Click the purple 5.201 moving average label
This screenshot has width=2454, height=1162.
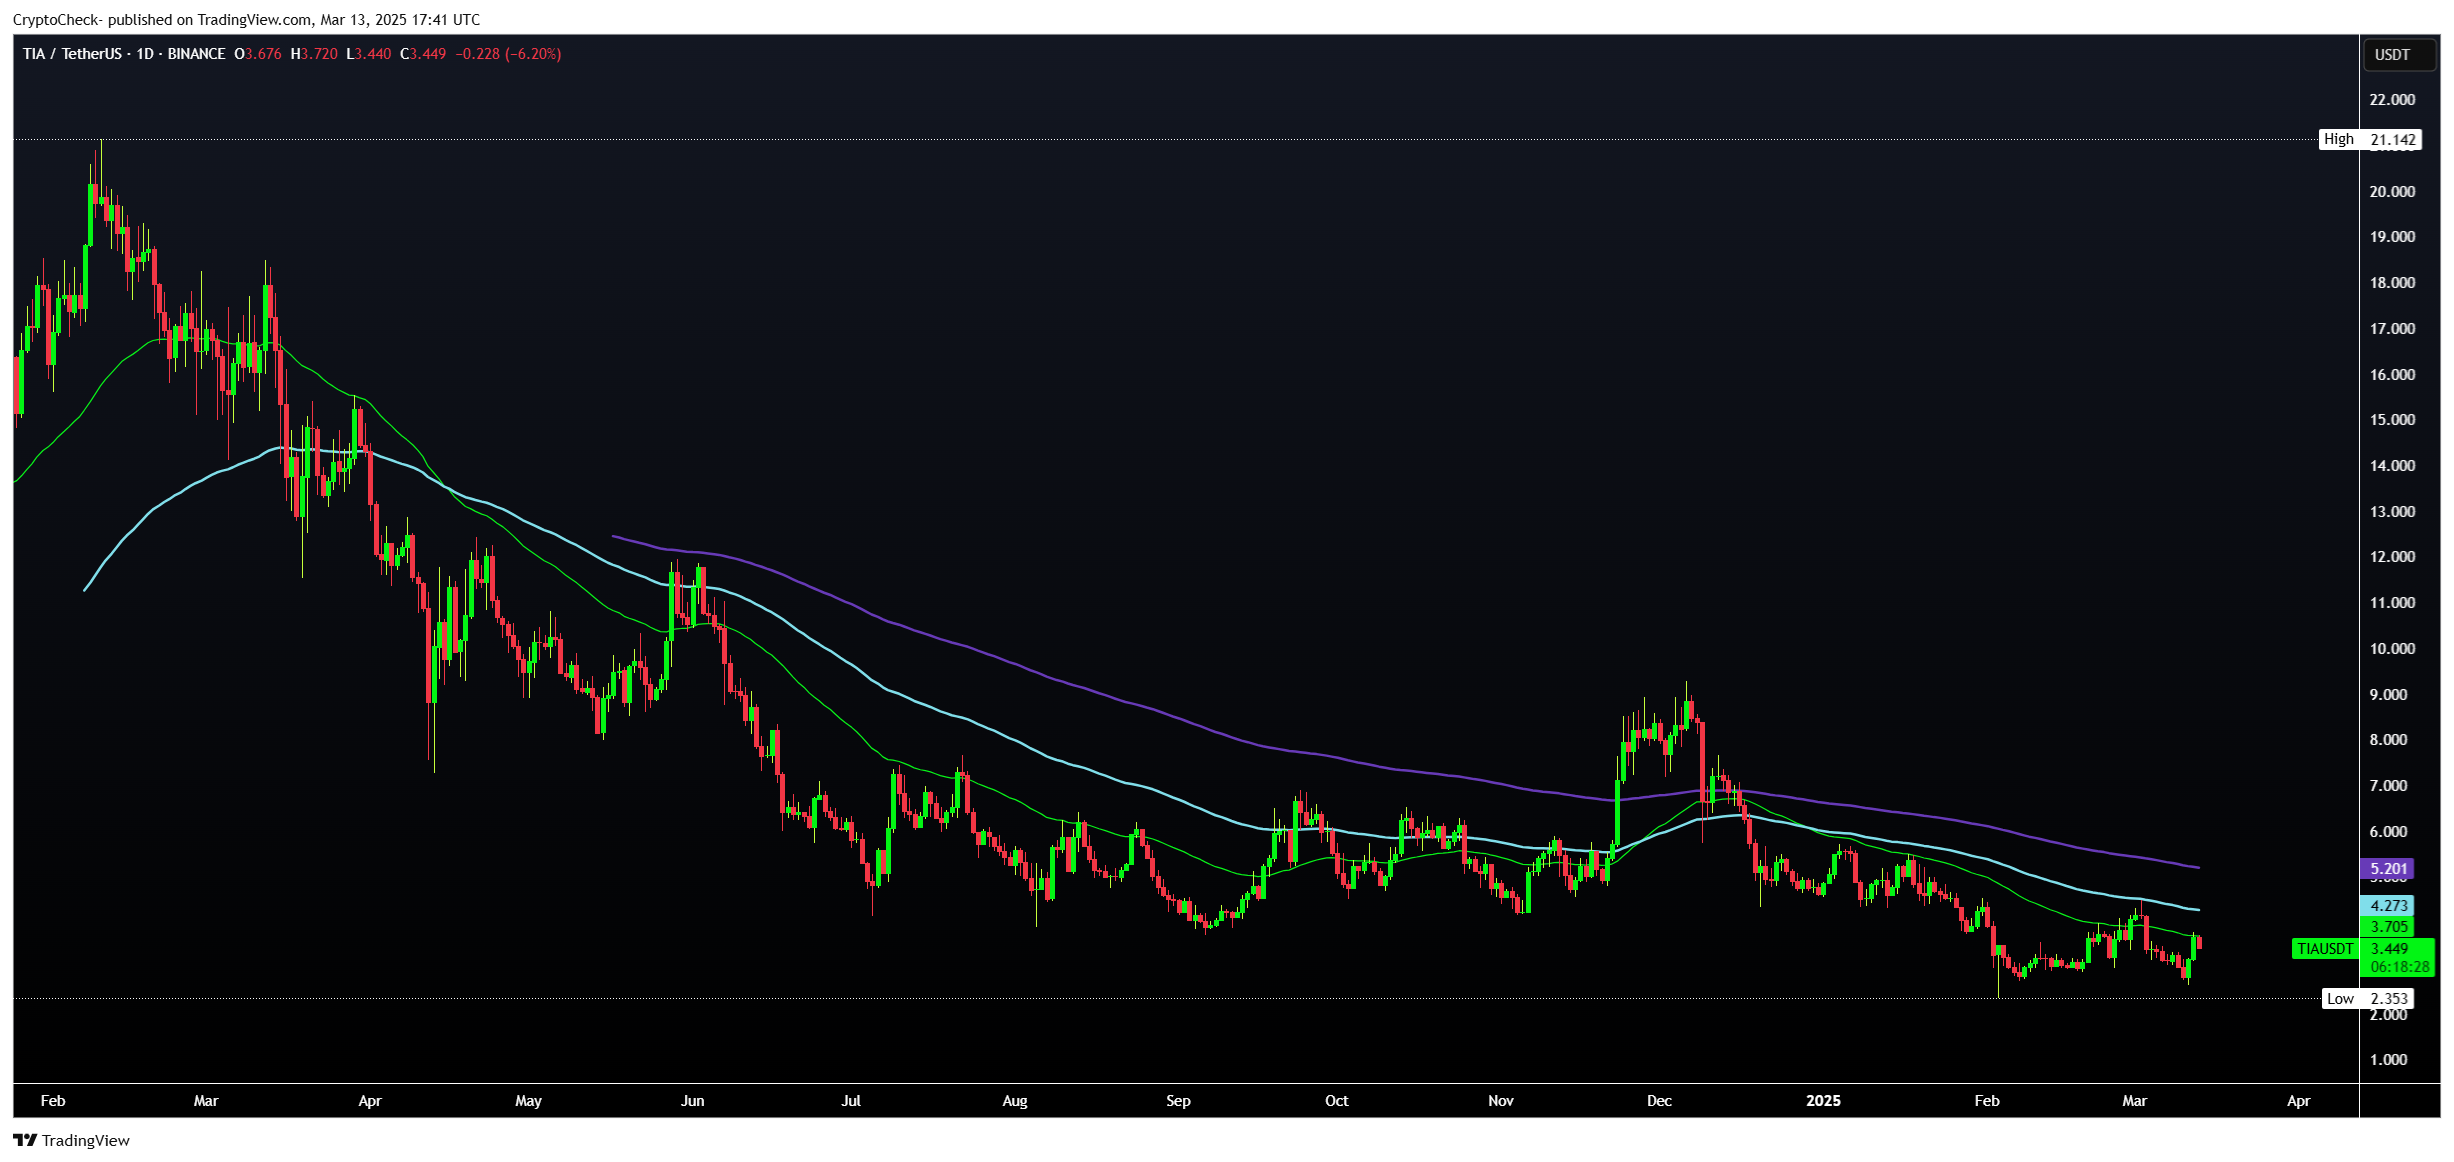[x=2387, y=869]
